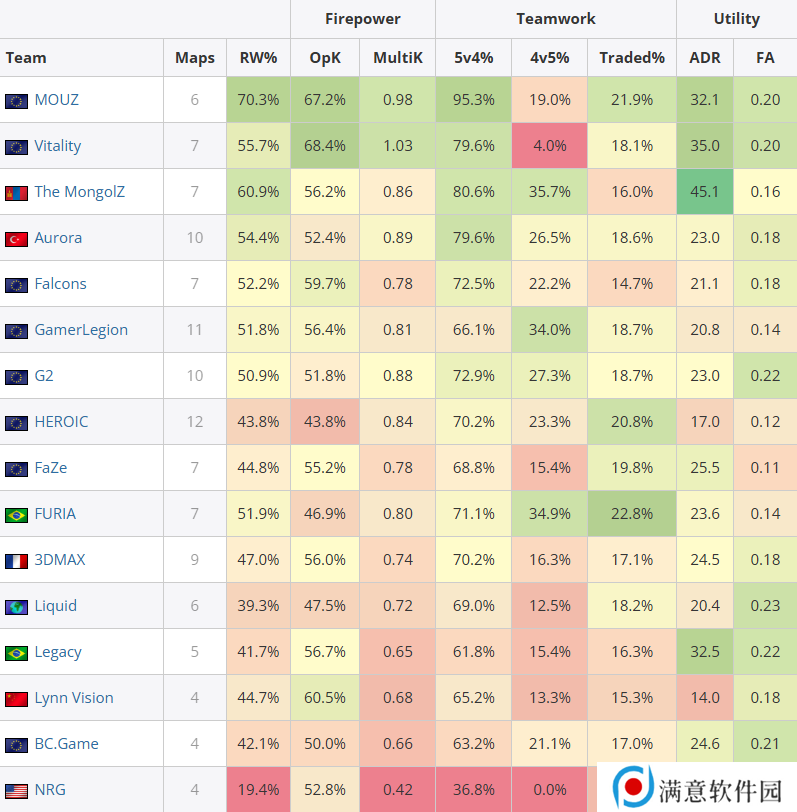The image size is (797, 812).
Task: Open the Legacy team link
Action: point(58,652)
